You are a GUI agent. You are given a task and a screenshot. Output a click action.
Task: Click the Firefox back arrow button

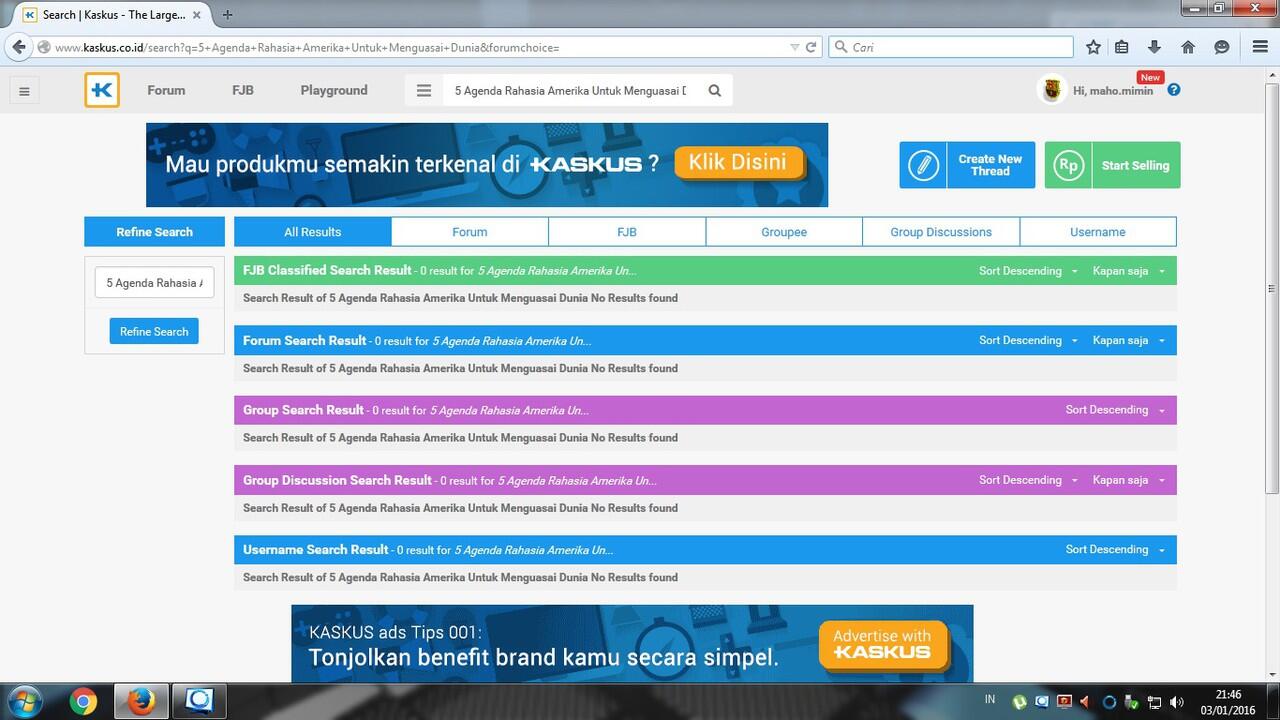18,47
